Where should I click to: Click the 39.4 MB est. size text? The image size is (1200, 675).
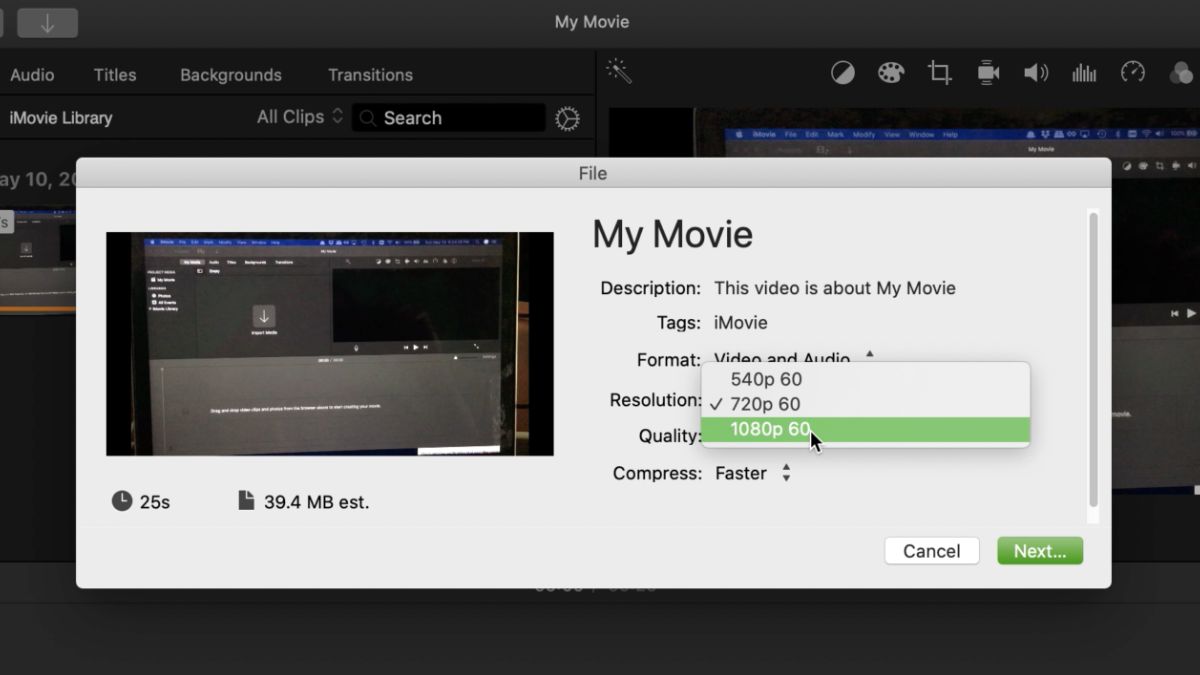pos(317,502)
